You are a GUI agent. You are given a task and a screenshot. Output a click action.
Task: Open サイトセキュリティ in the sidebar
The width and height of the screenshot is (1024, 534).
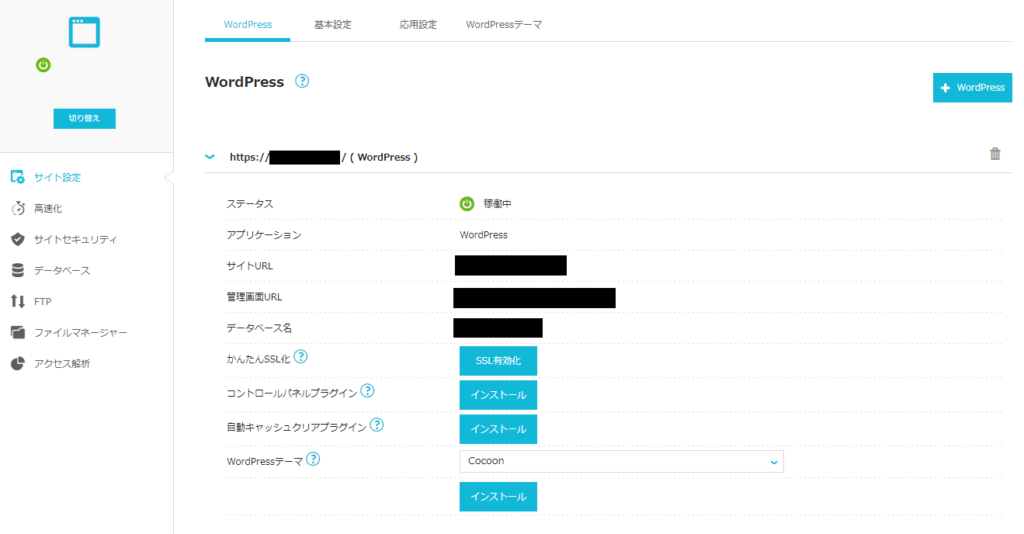point(76,239)
